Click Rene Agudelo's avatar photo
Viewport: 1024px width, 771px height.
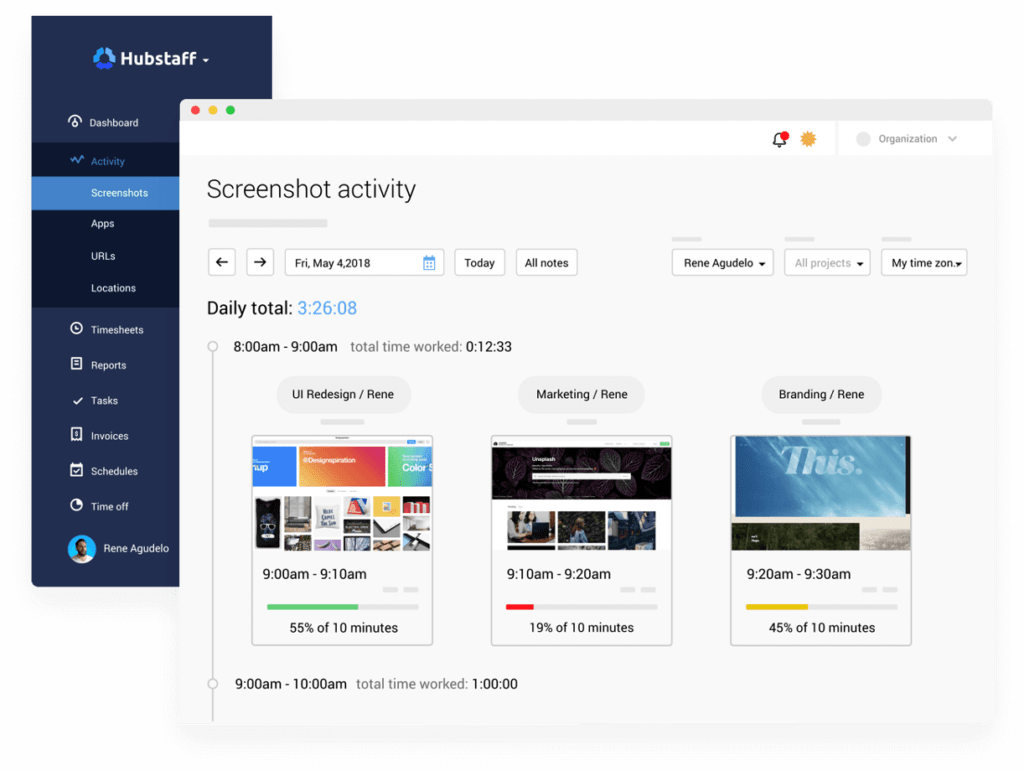[x=82, y=549]
